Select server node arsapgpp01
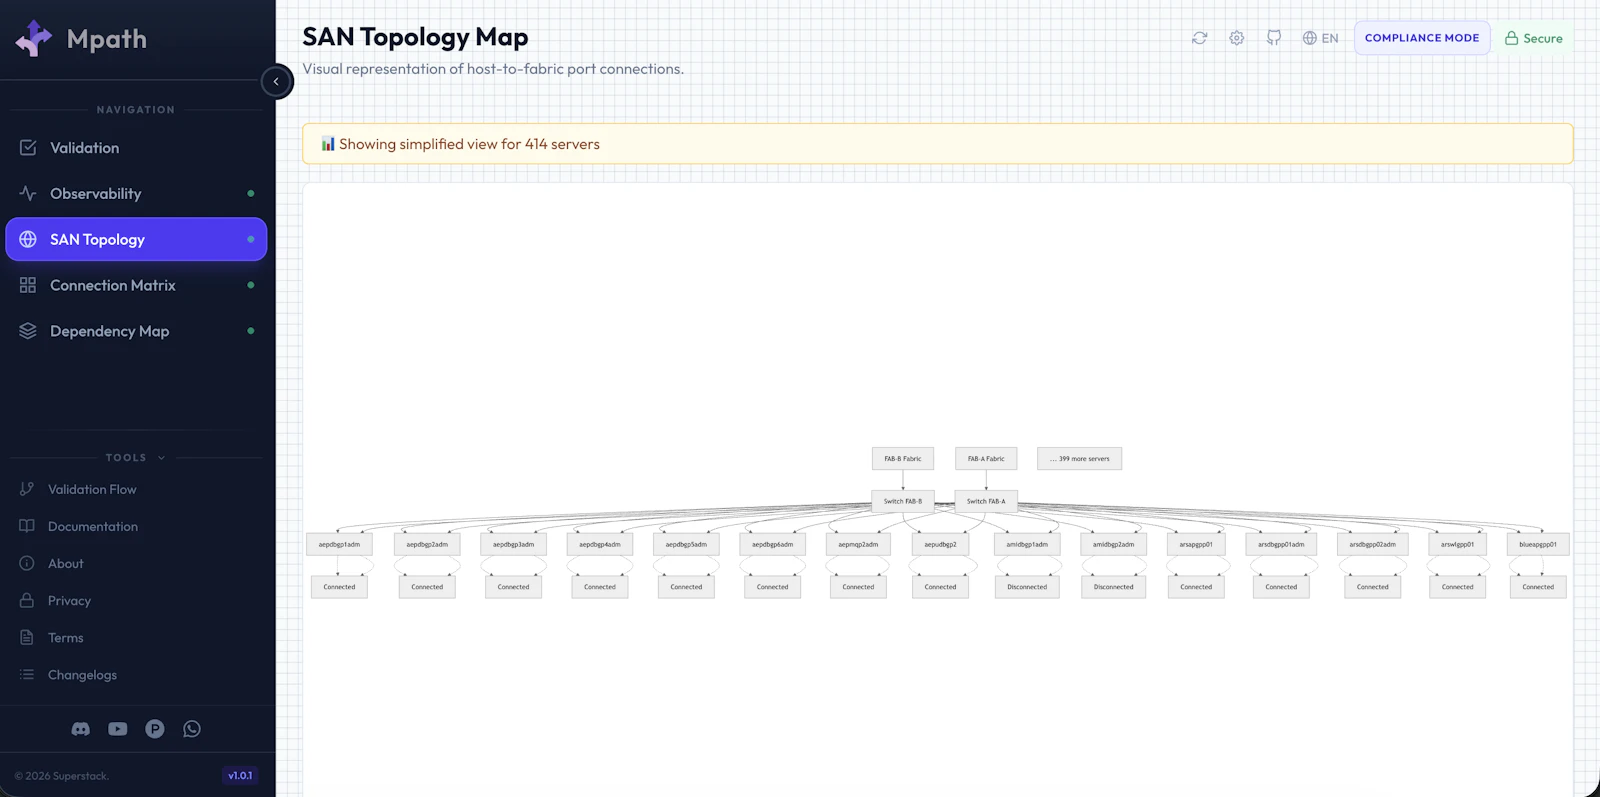 1196,545
